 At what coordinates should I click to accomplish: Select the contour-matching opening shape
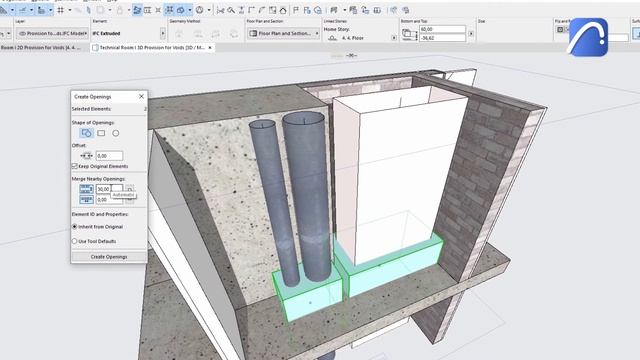[87, 133]
